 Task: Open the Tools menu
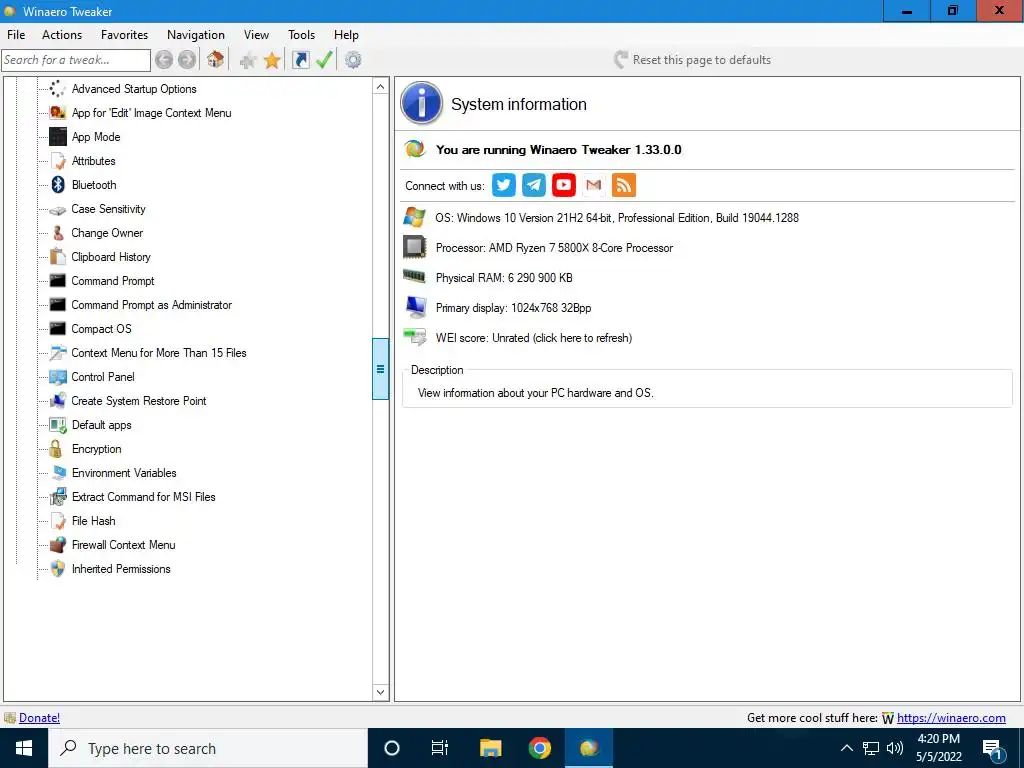click(x=301, y=35)
